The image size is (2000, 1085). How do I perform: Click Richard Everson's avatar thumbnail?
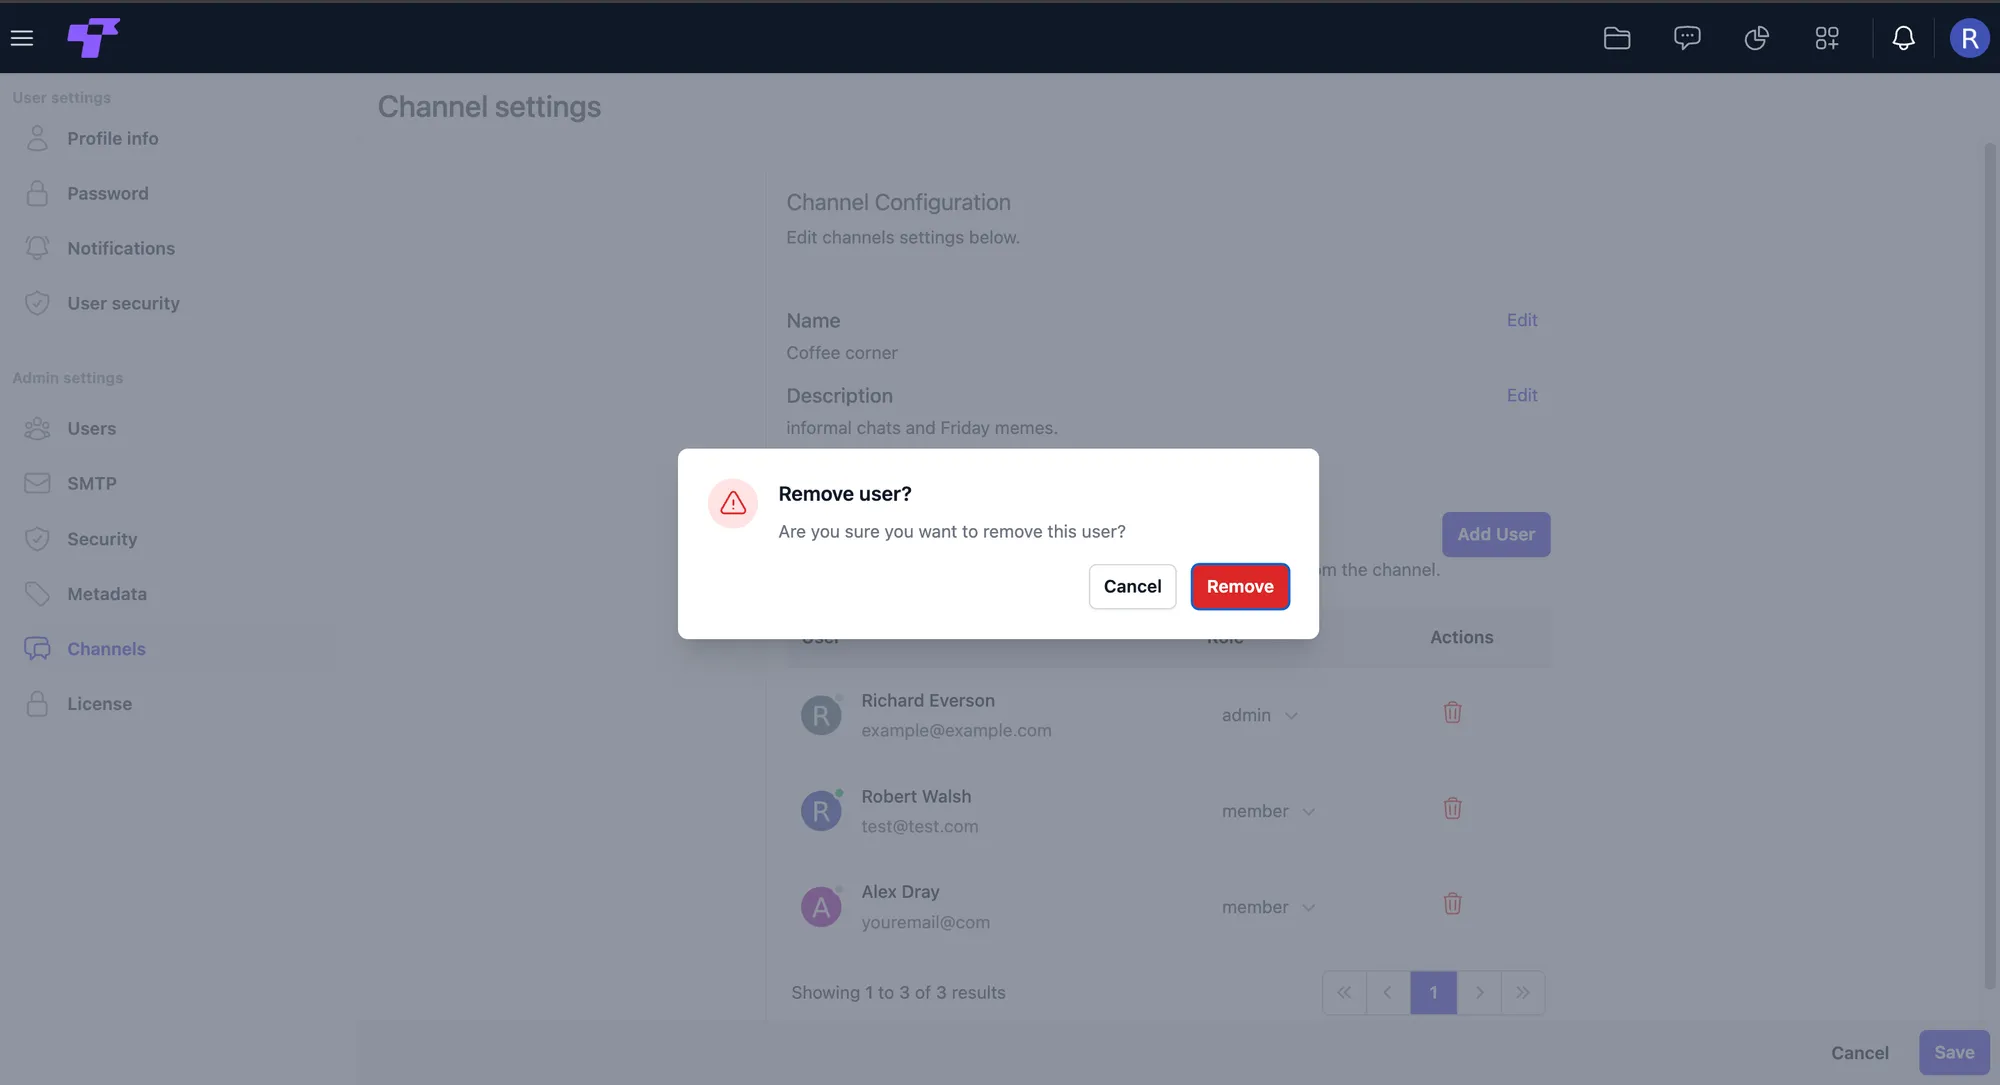click(x=821, y=716)
